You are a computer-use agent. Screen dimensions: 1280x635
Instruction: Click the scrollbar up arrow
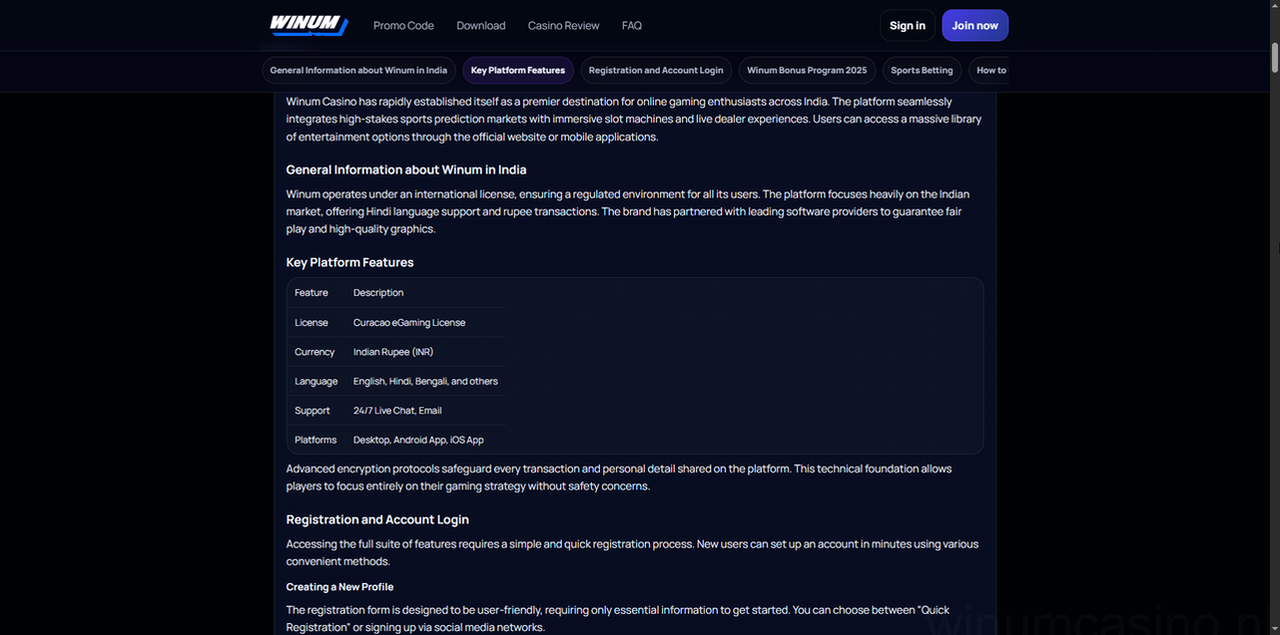(x=1274, y=6)
